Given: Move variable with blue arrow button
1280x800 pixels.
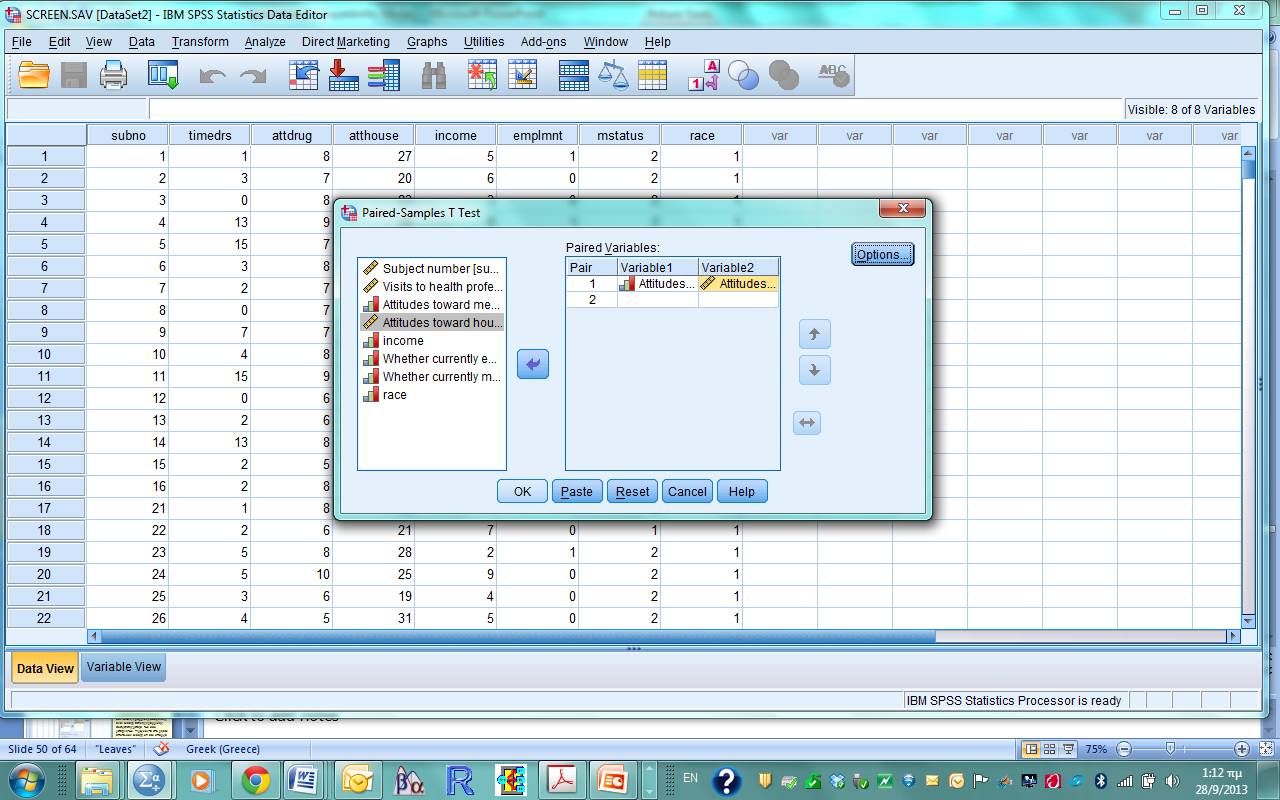Looking at the screenshot, I should tap(533, 365).
